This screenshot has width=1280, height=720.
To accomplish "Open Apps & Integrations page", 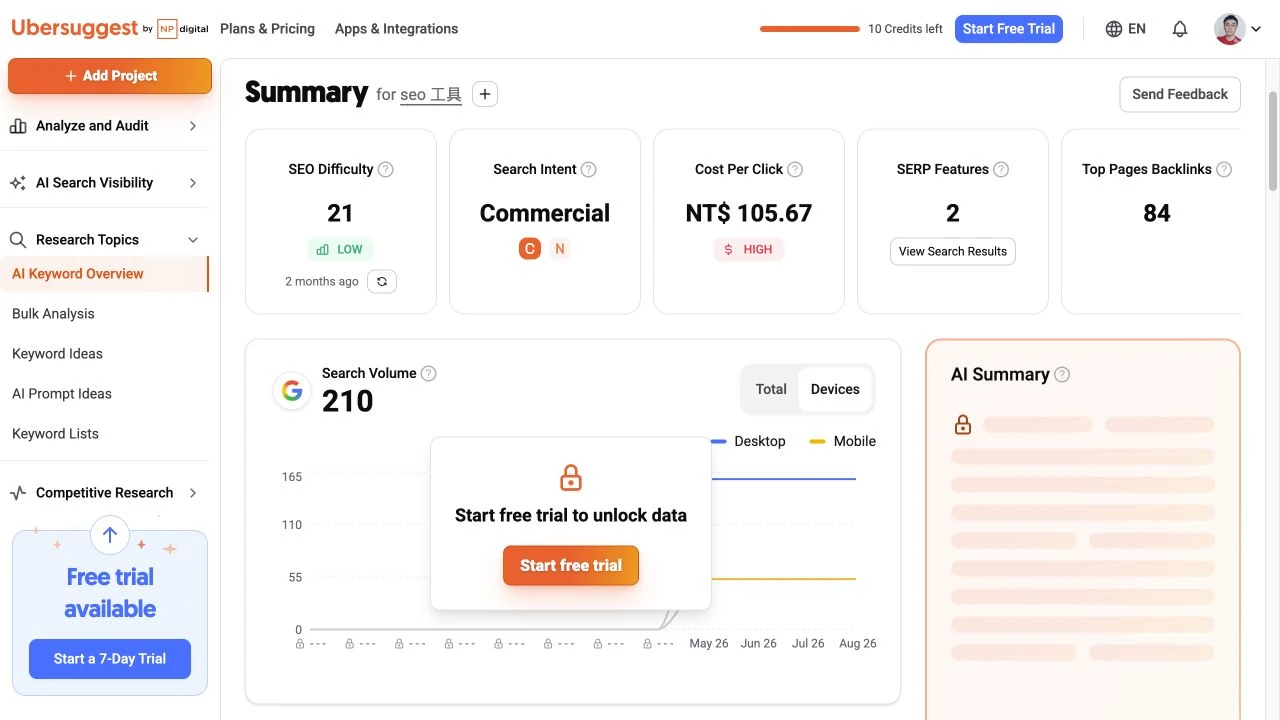I will 396,29.
